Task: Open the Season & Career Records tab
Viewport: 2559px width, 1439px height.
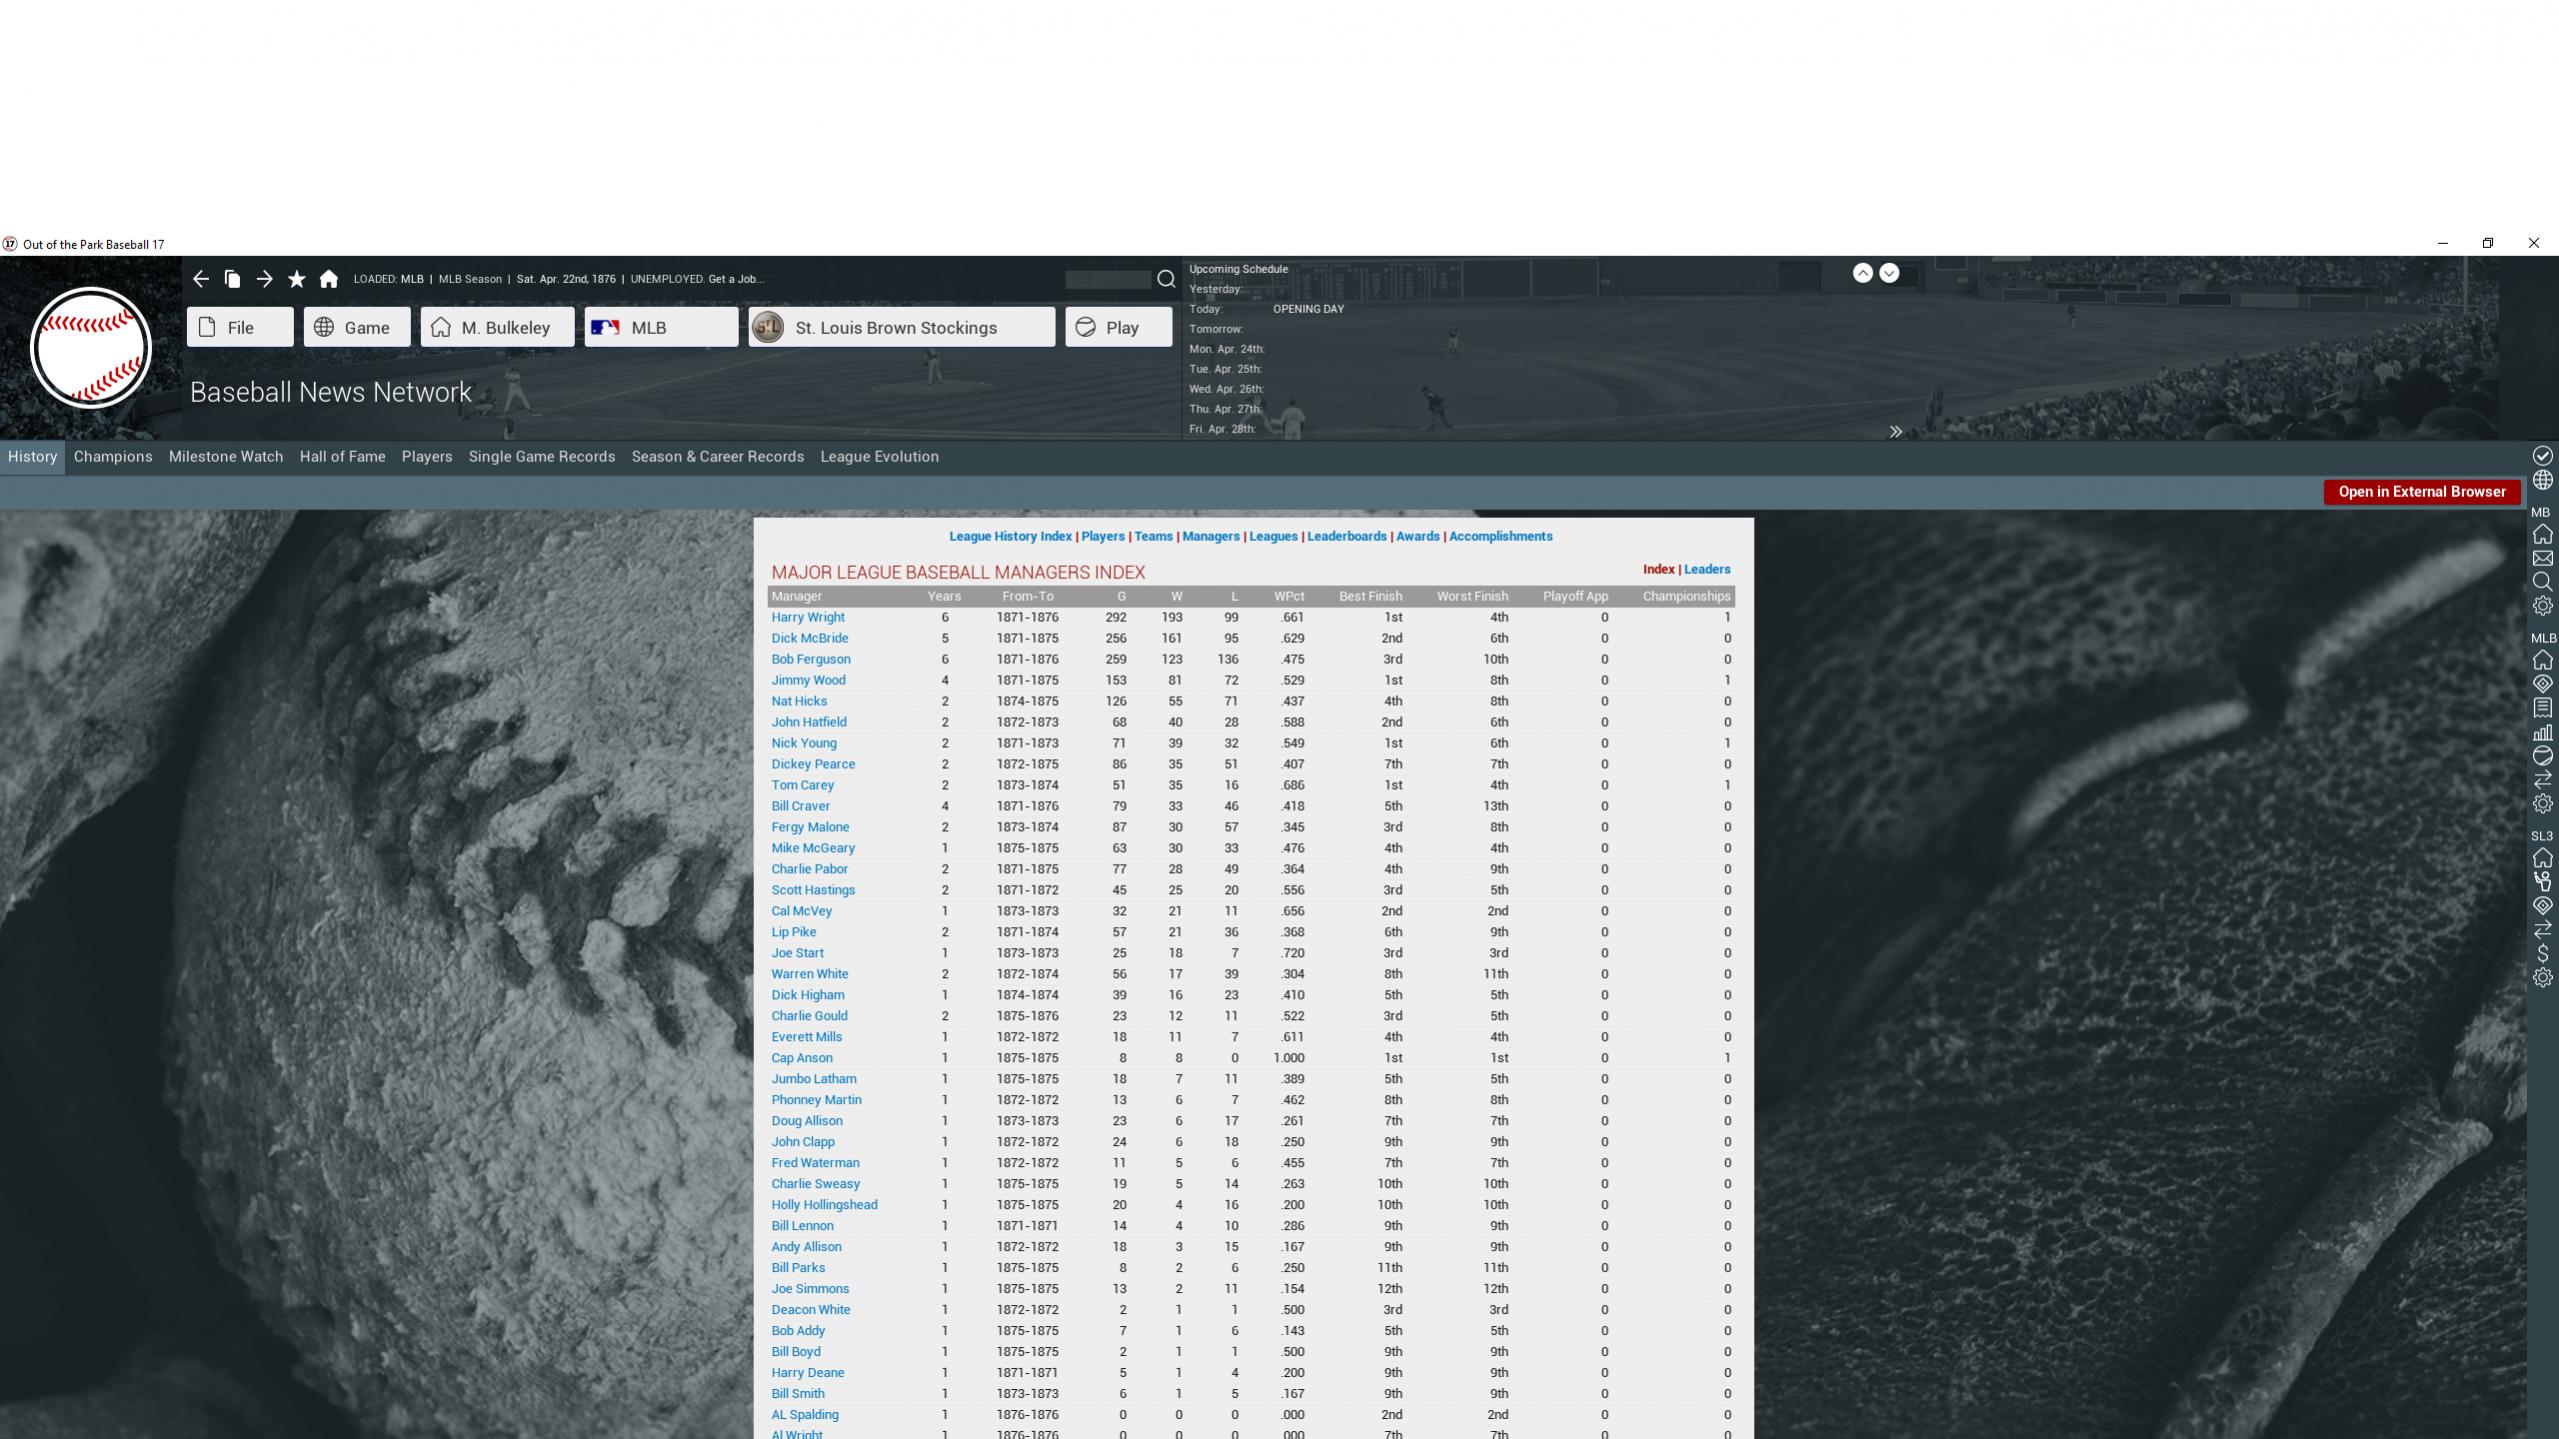Action: (717, 456)
